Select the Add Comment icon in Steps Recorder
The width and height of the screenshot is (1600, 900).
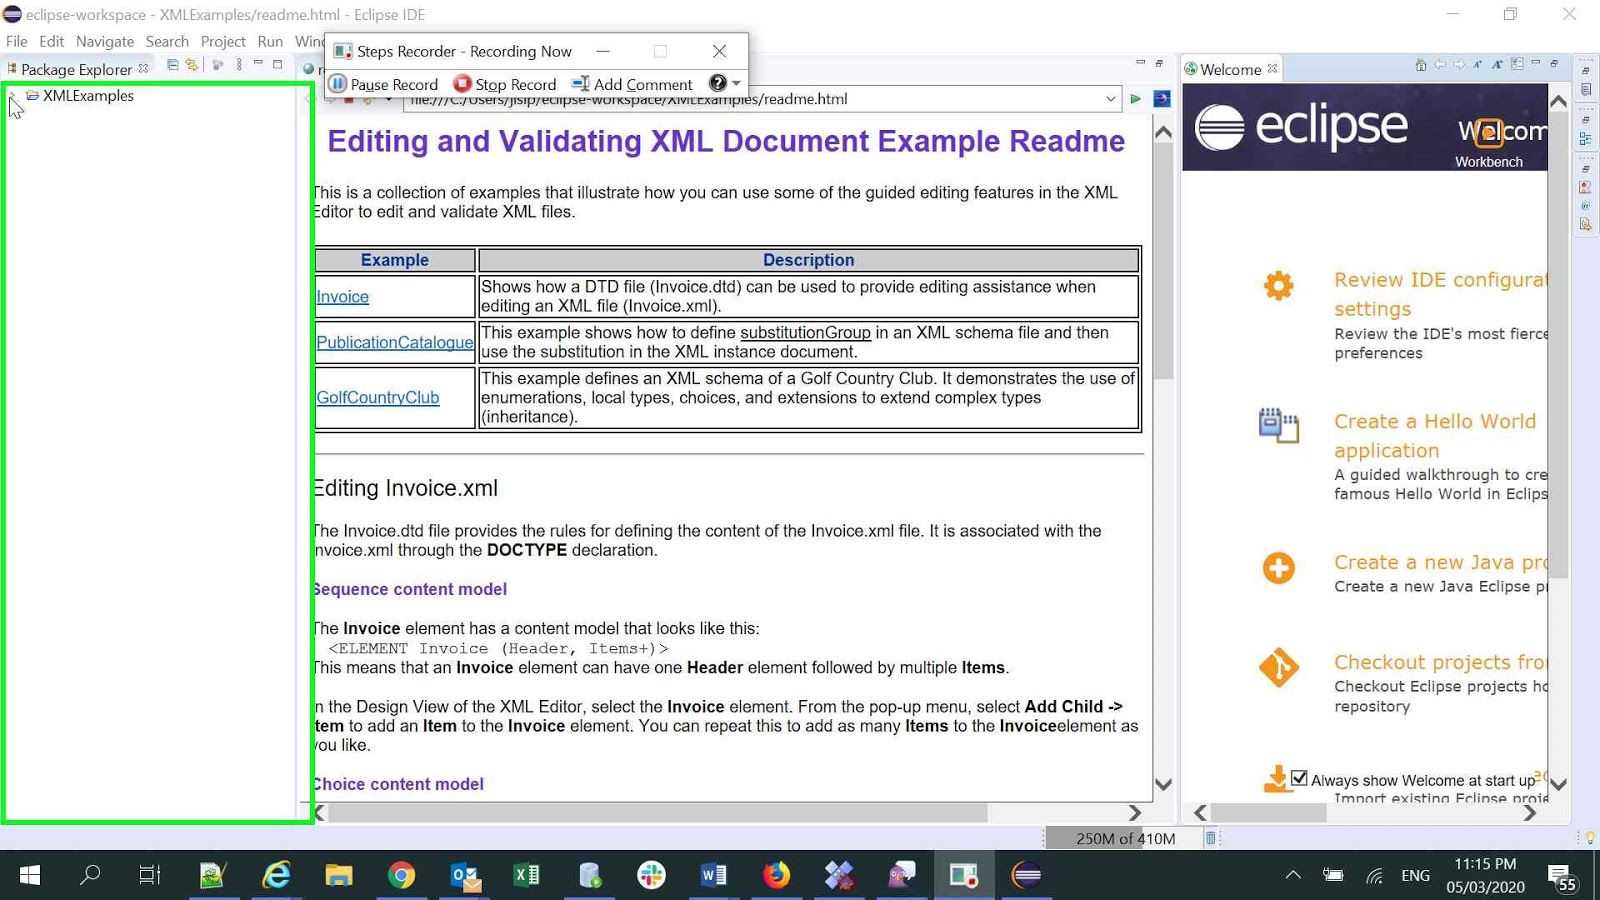click(x=581, y=84)
